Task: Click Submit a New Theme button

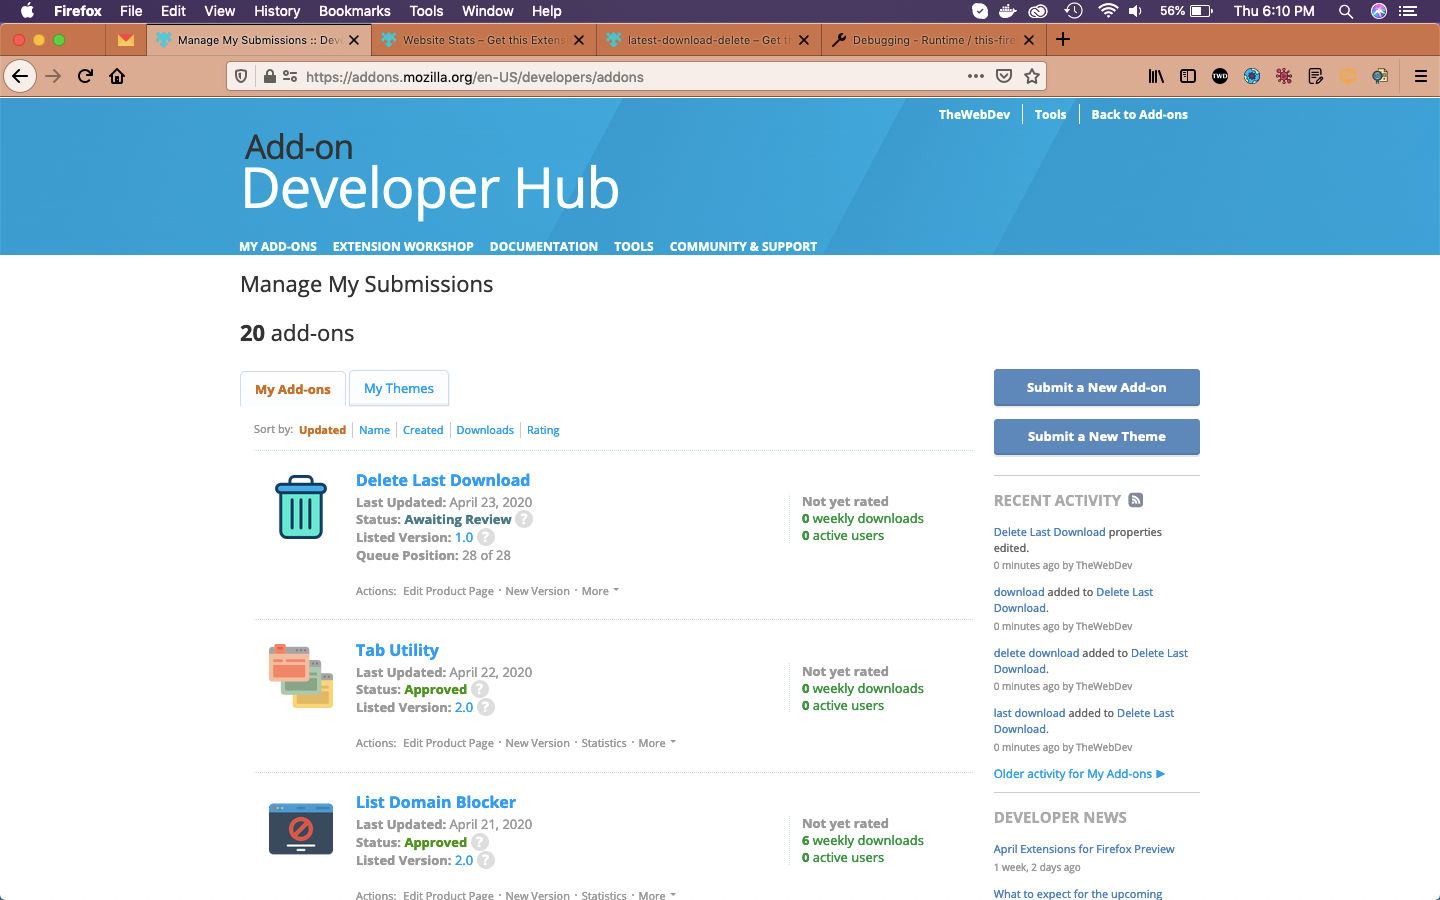Action: pyautogui.click(x=1096, y=437)
